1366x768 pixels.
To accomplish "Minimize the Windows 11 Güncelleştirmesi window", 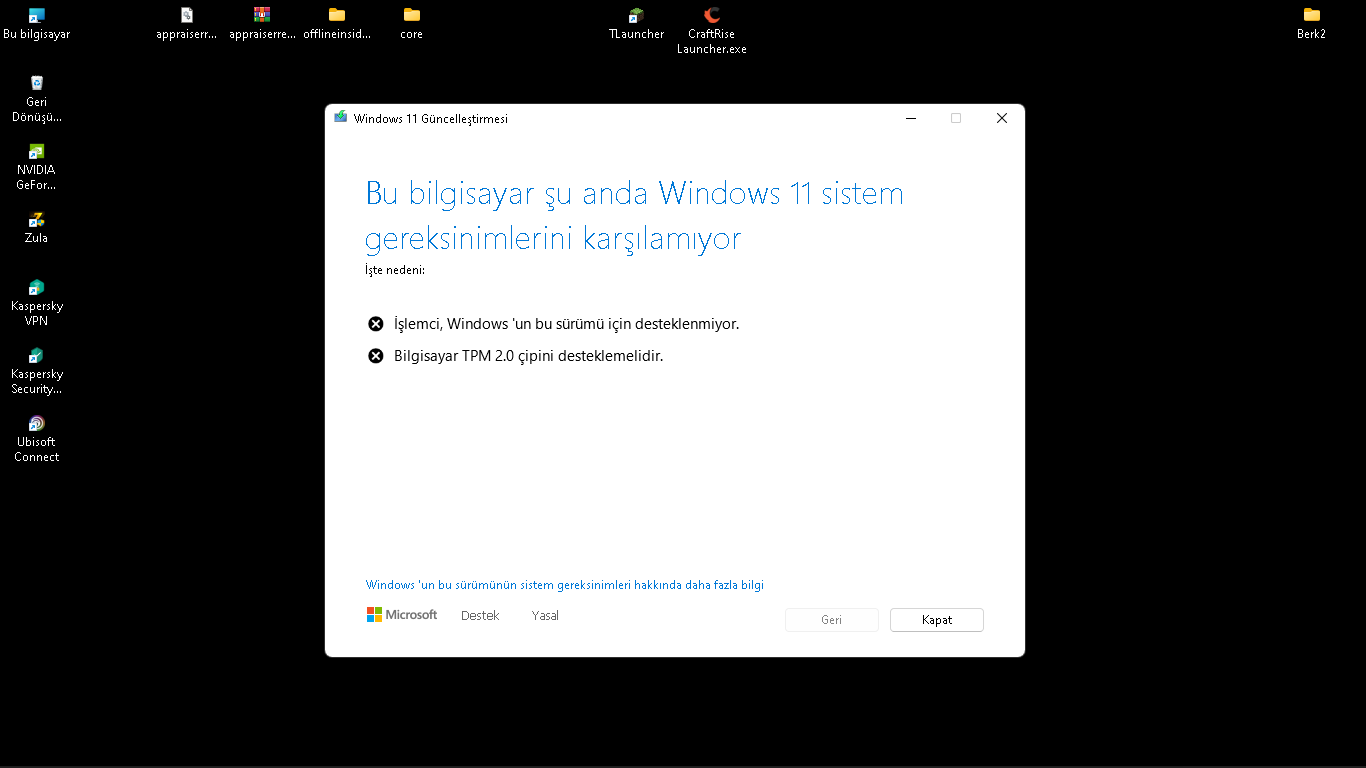I will tap(911, 118).
